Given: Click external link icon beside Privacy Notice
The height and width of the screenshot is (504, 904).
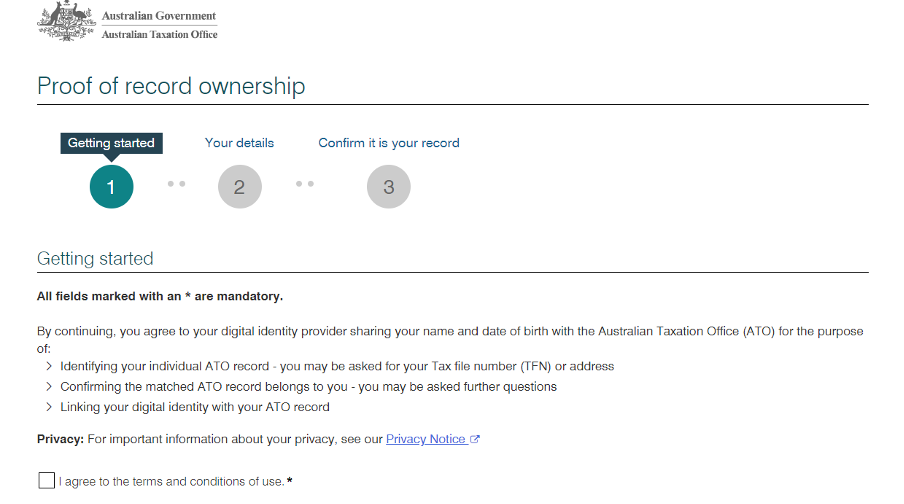Looking at the screenshot, I should pyautogui.click(x=474, y=439).
